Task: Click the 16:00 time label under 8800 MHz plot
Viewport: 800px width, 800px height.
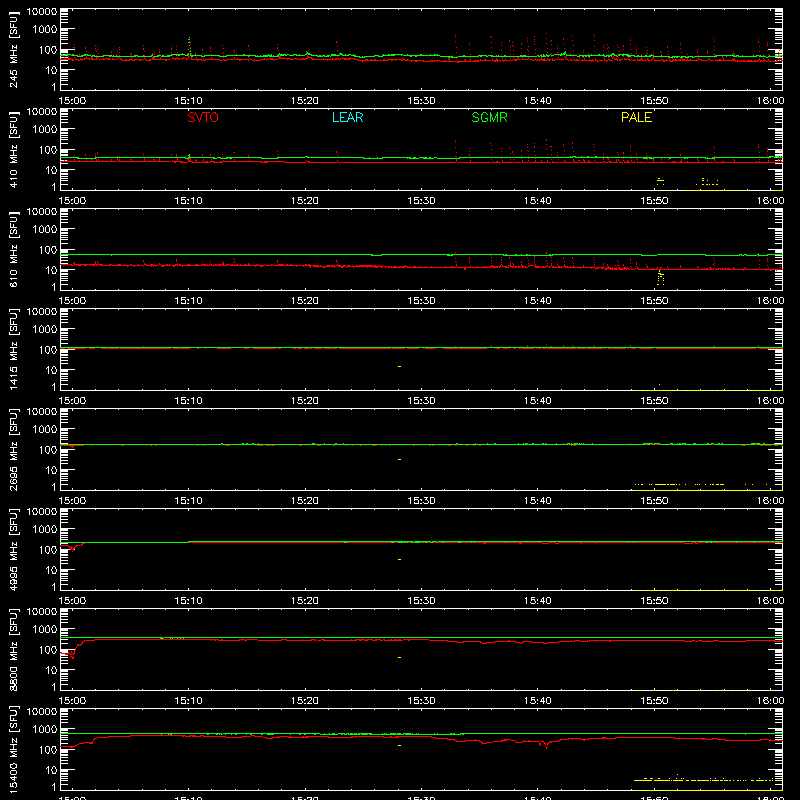Action: point(770,701)
